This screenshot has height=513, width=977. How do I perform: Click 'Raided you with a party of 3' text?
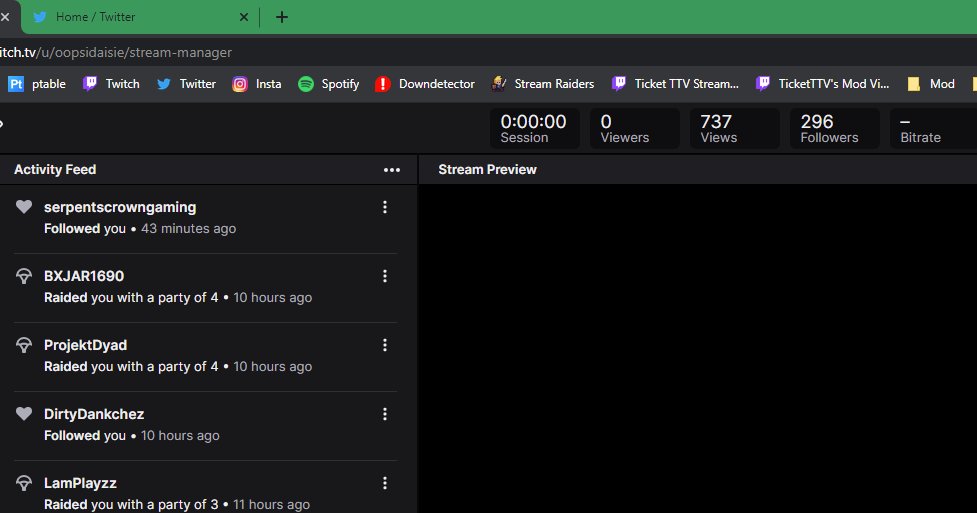tap(131, 504)
